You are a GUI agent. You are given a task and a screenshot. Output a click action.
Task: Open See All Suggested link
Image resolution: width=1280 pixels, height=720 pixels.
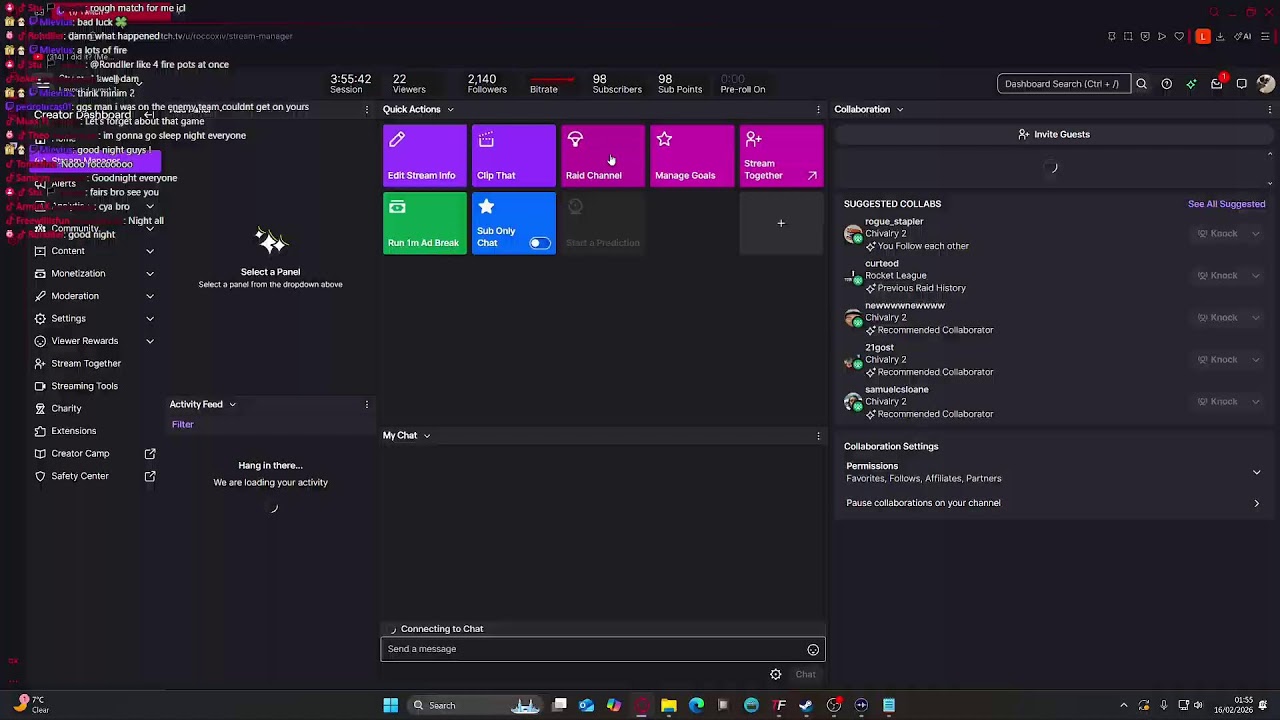click(1226, 204)
